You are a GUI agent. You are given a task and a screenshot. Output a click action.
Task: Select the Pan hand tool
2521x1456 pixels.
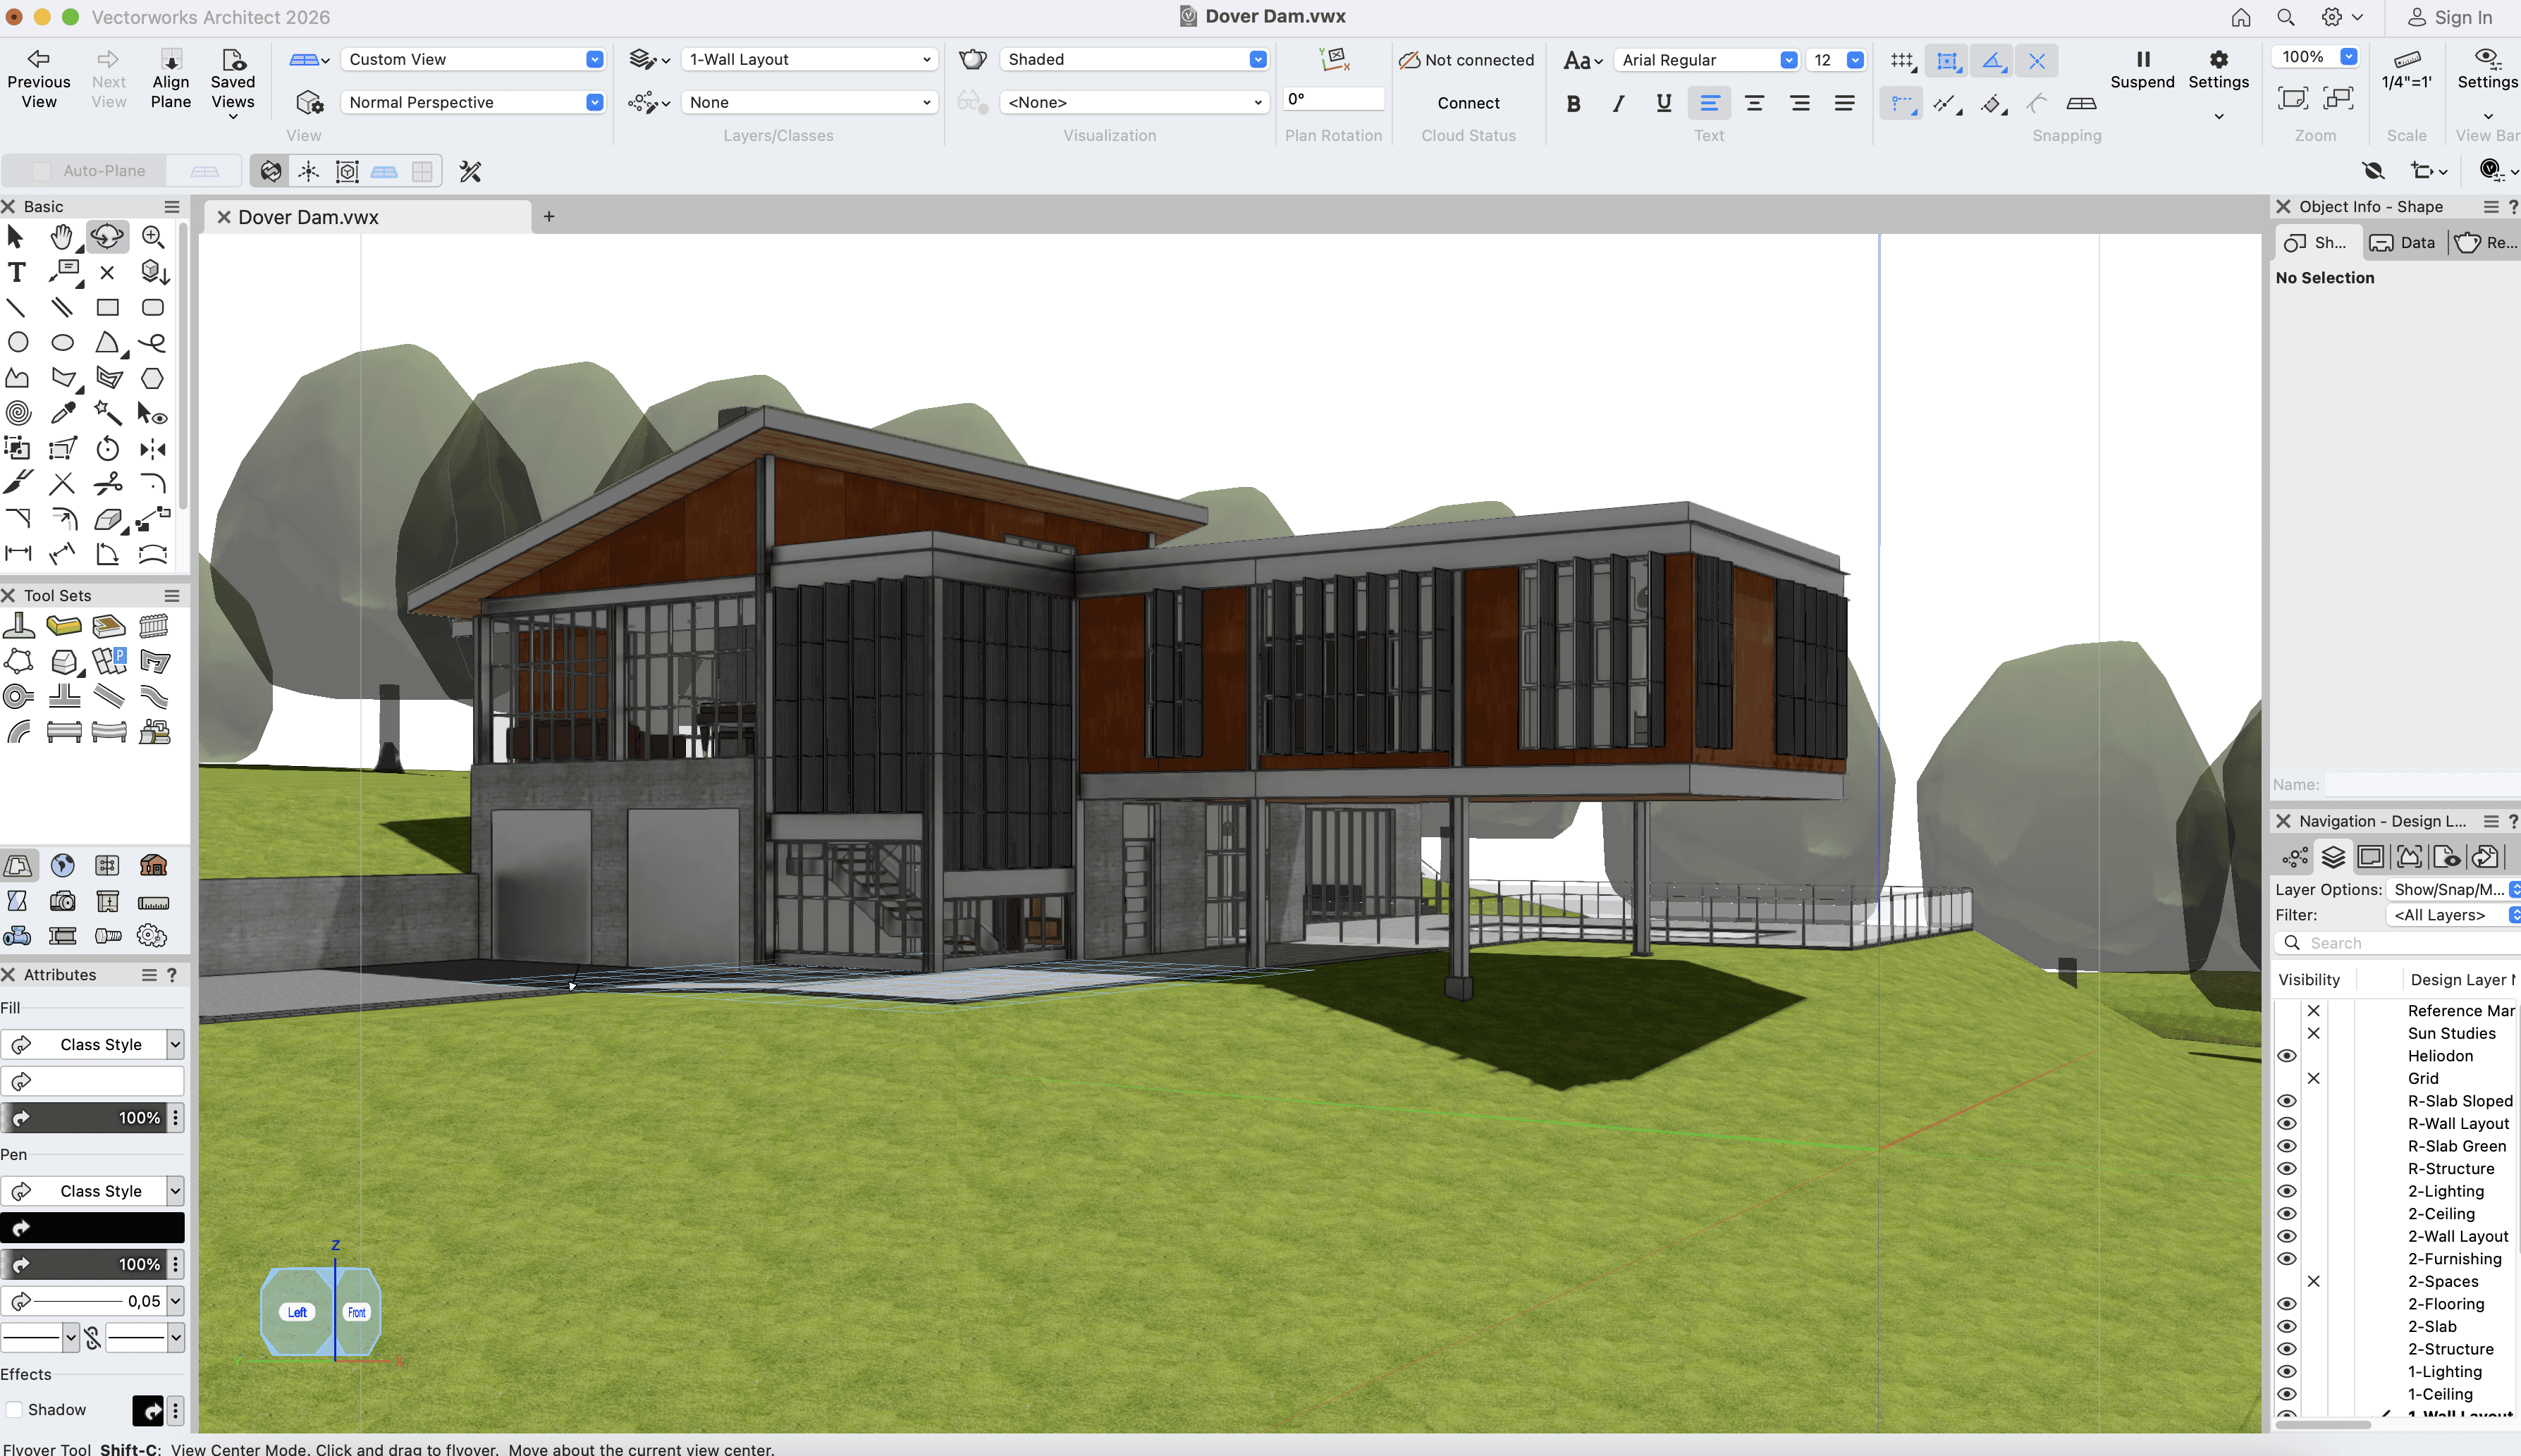tap(62, 237)
